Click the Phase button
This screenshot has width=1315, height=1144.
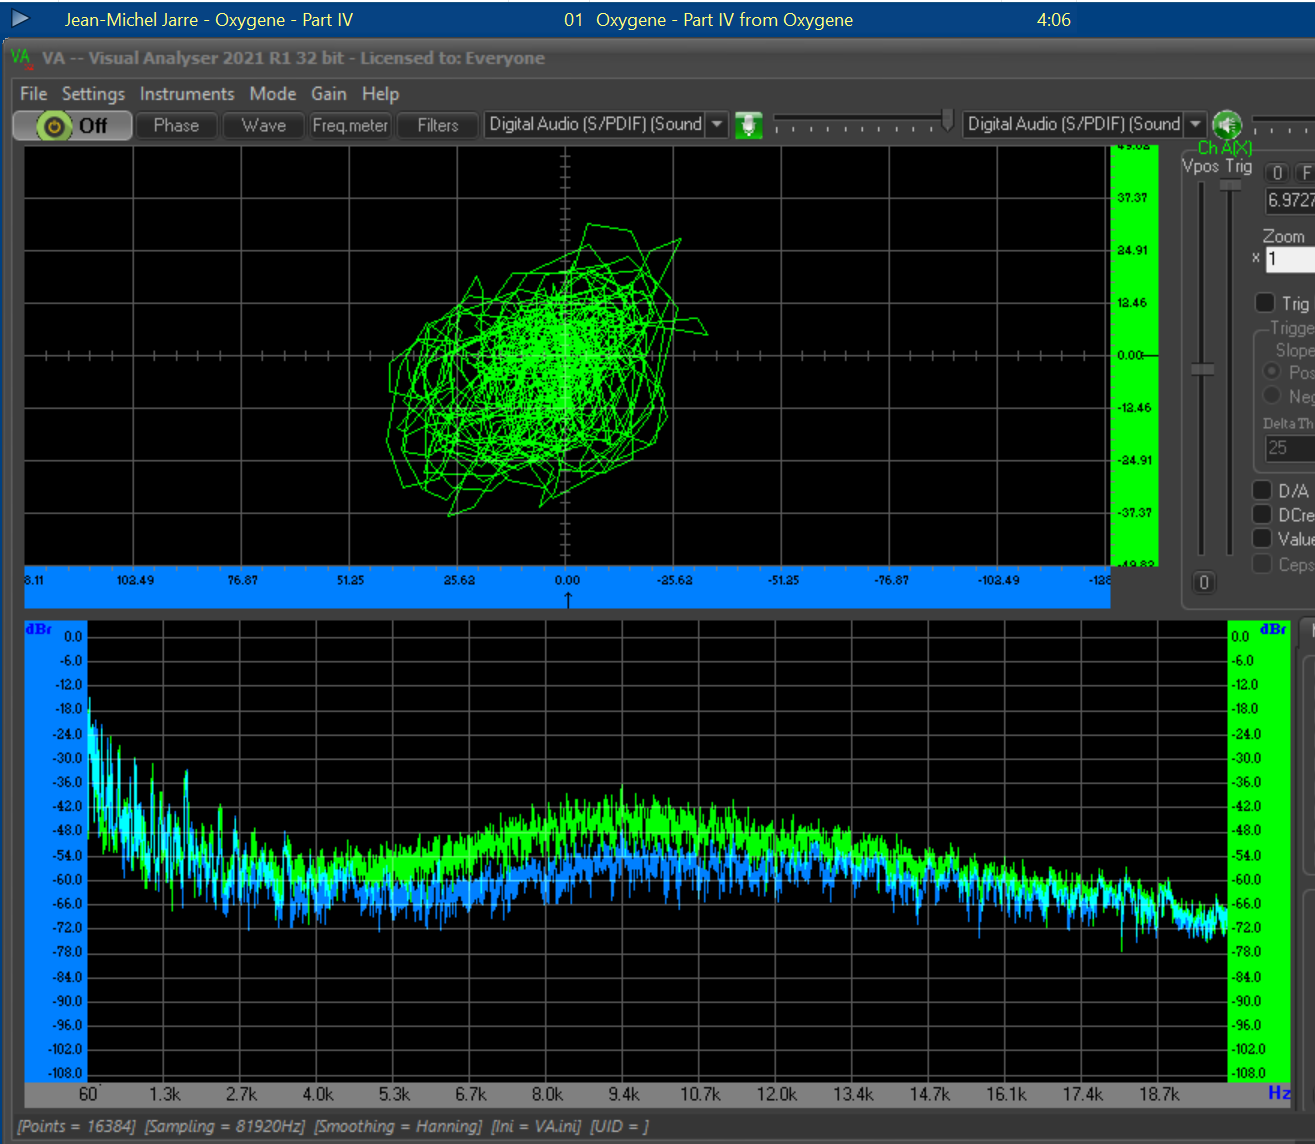(176, 126)
